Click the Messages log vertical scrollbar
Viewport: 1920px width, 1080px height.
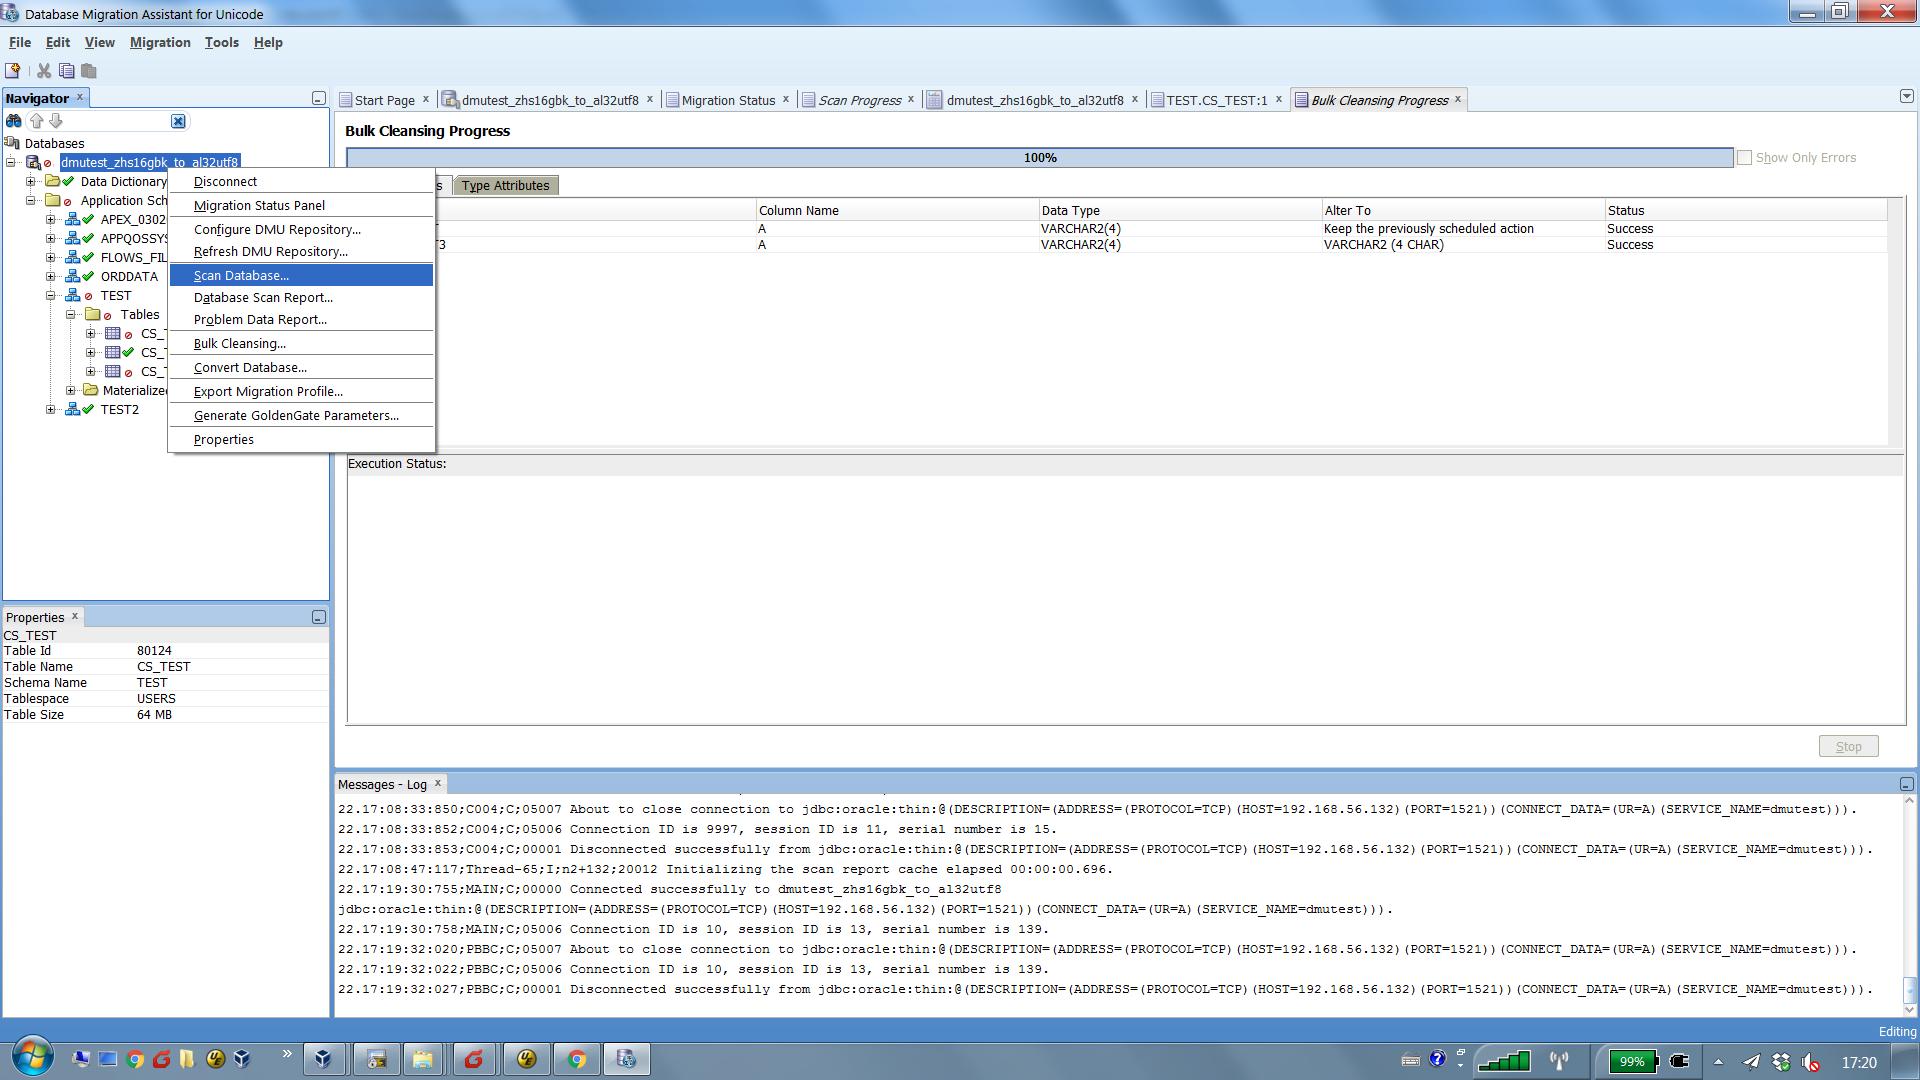(x=1909, y=904)
